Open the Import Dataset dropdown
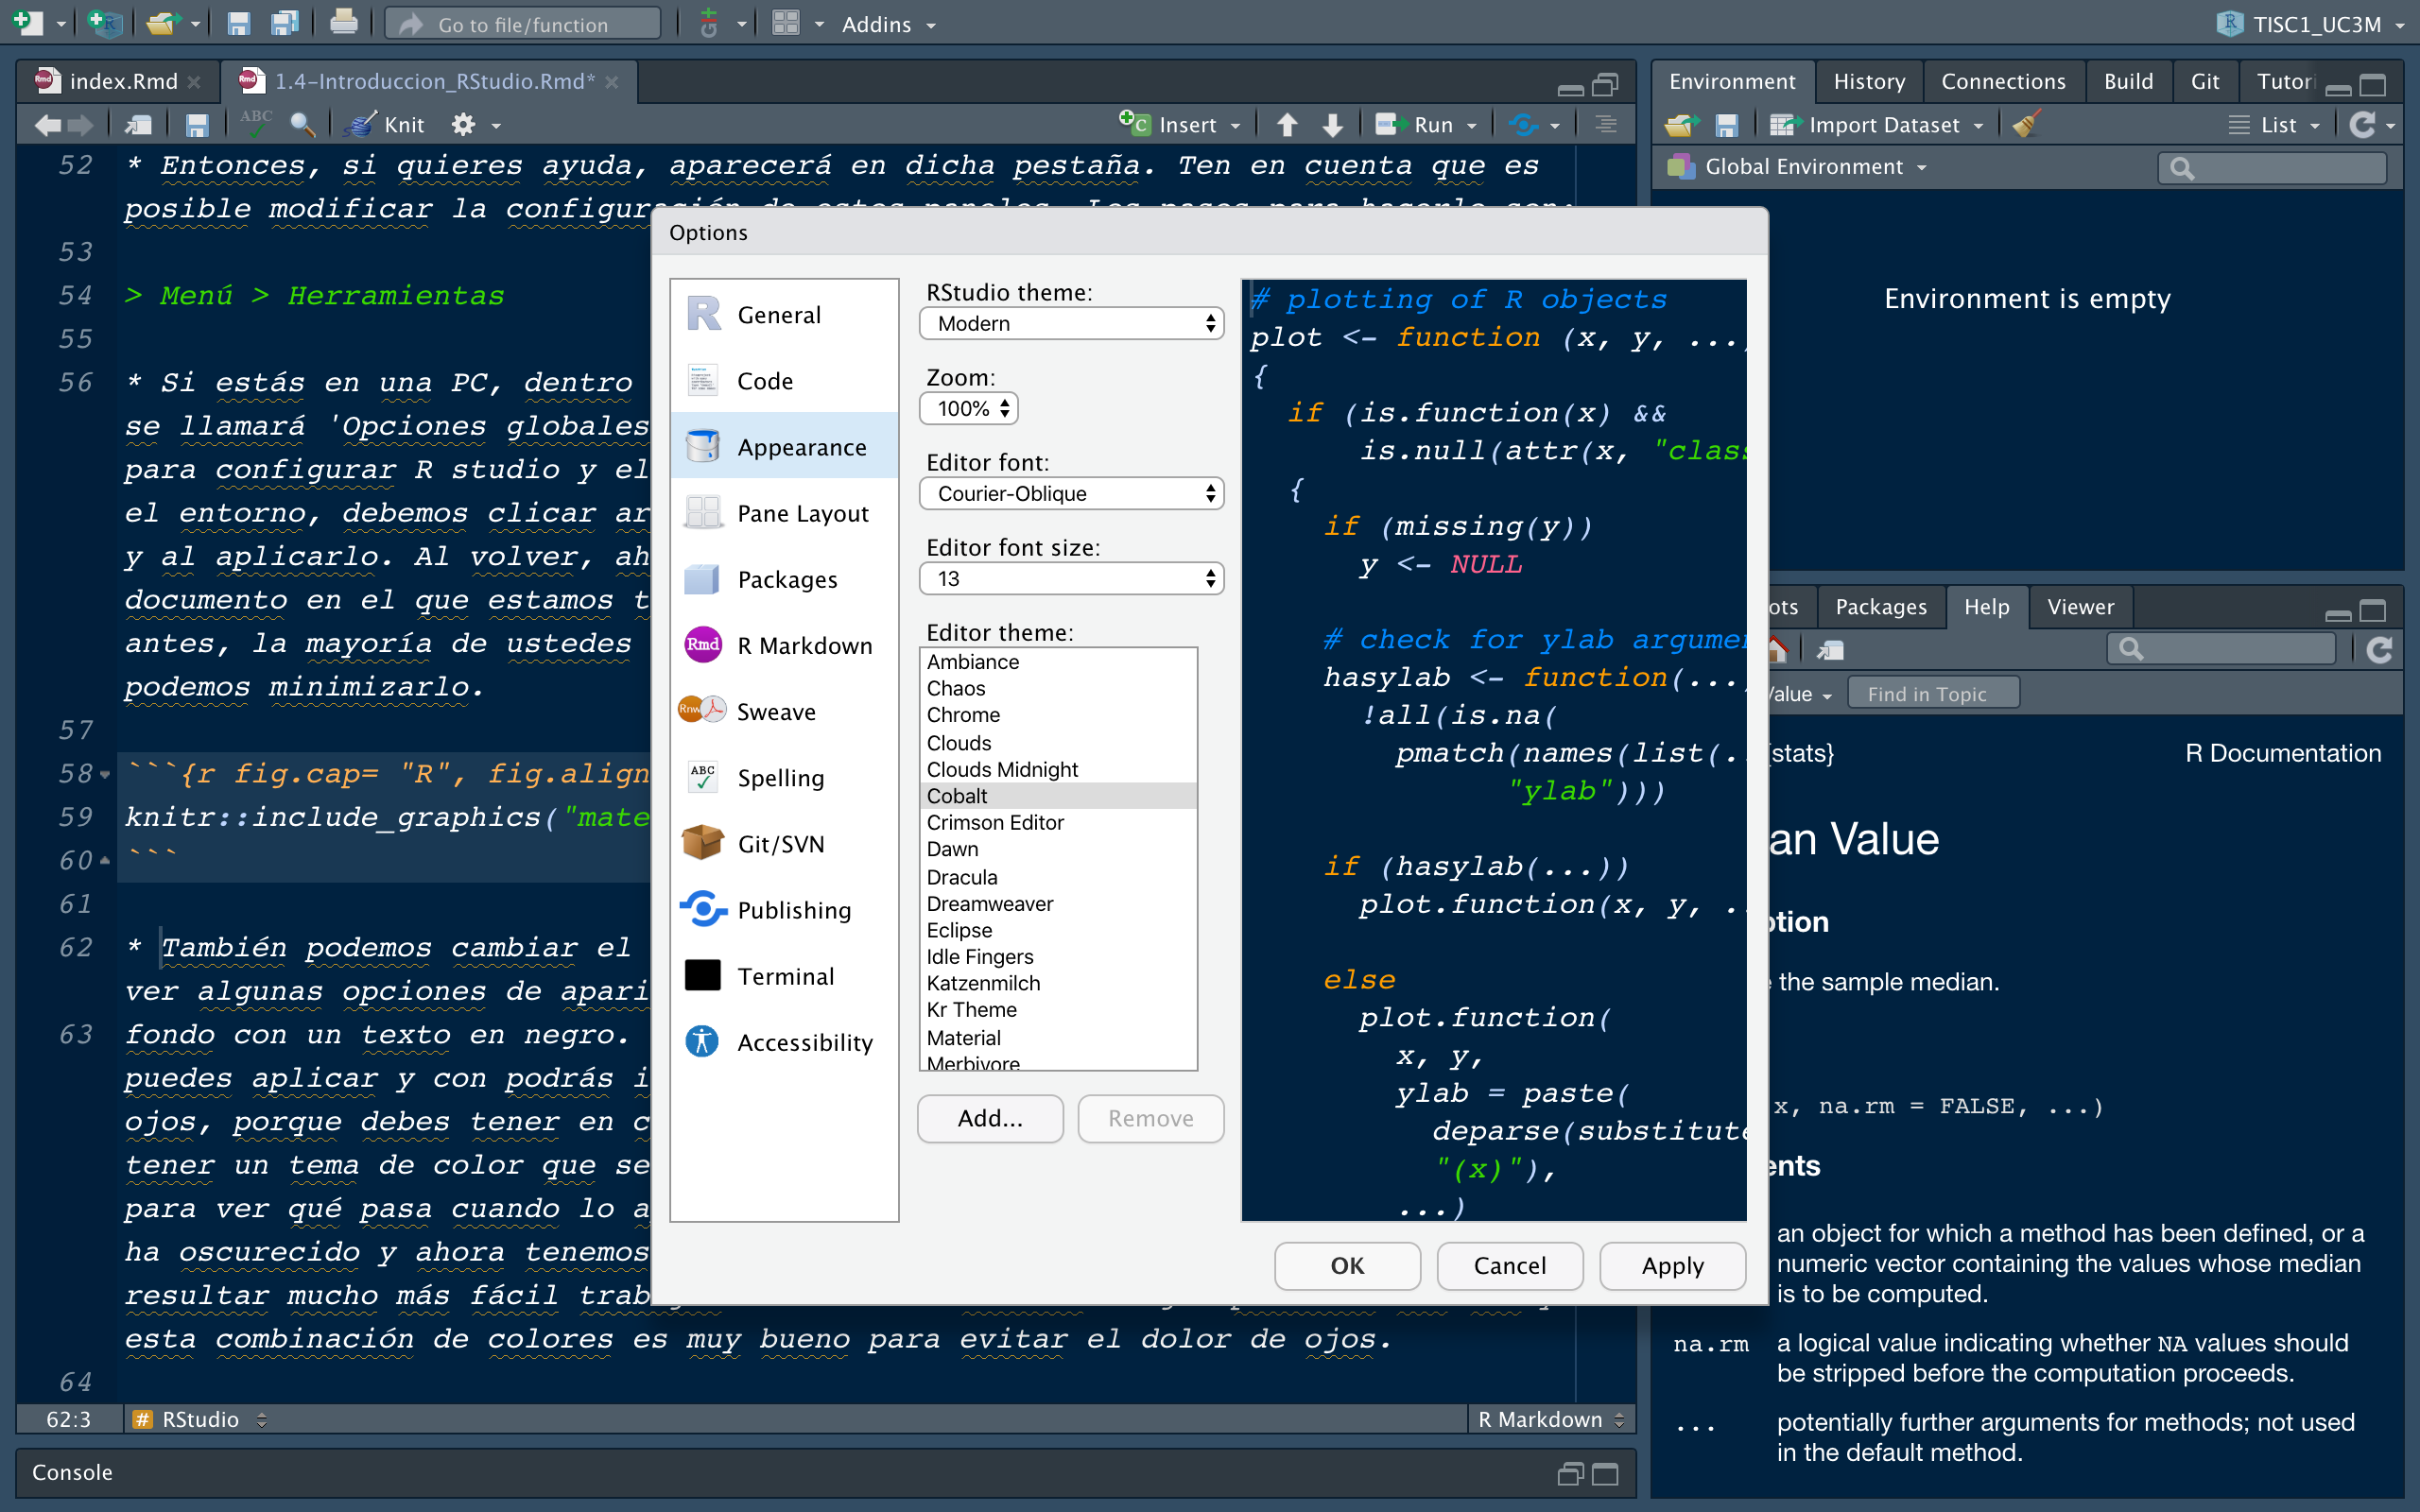 (1877, 125)
